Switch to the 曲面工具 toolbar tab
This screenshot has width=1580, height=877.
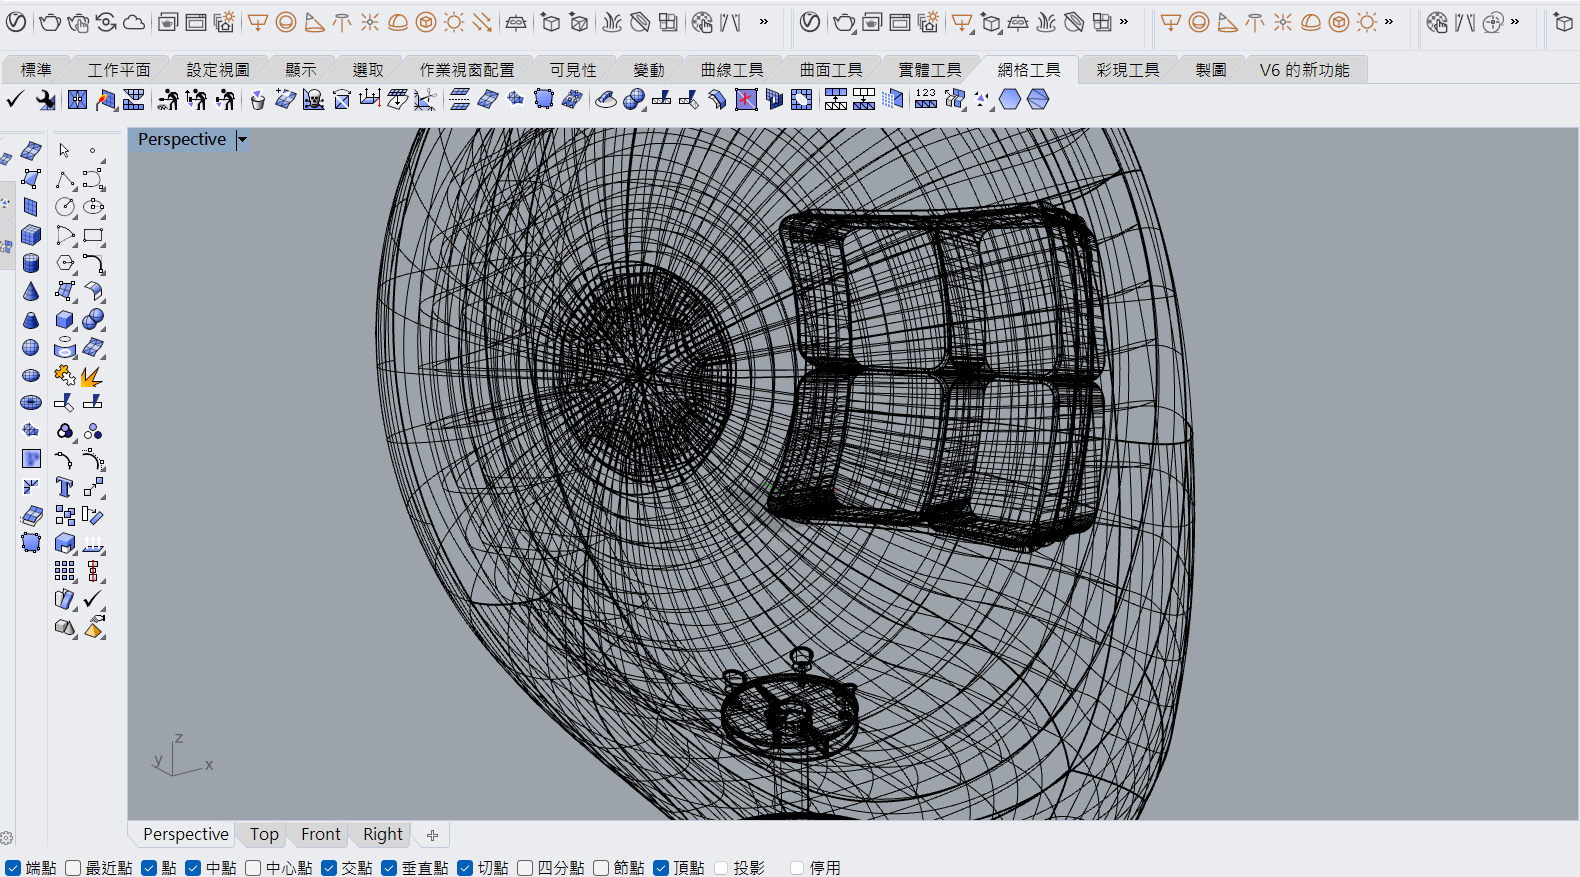tap(830, 70)
